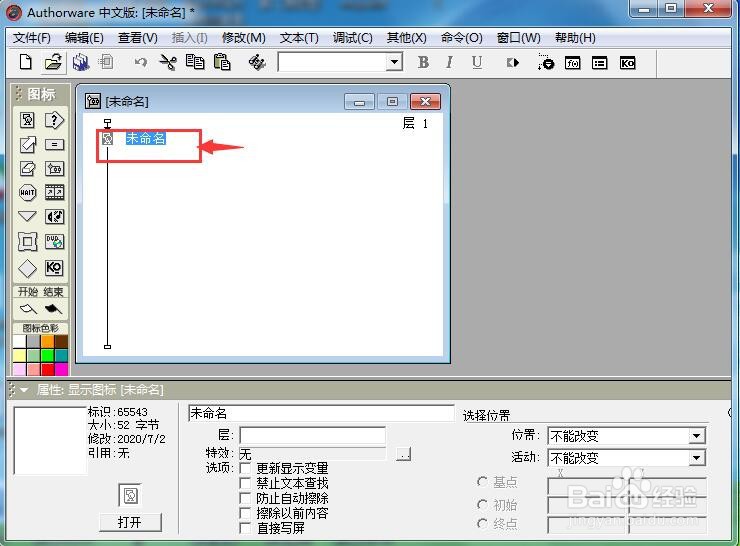
Task: Select the KO palette icon
Action: (x=54, y=268)
